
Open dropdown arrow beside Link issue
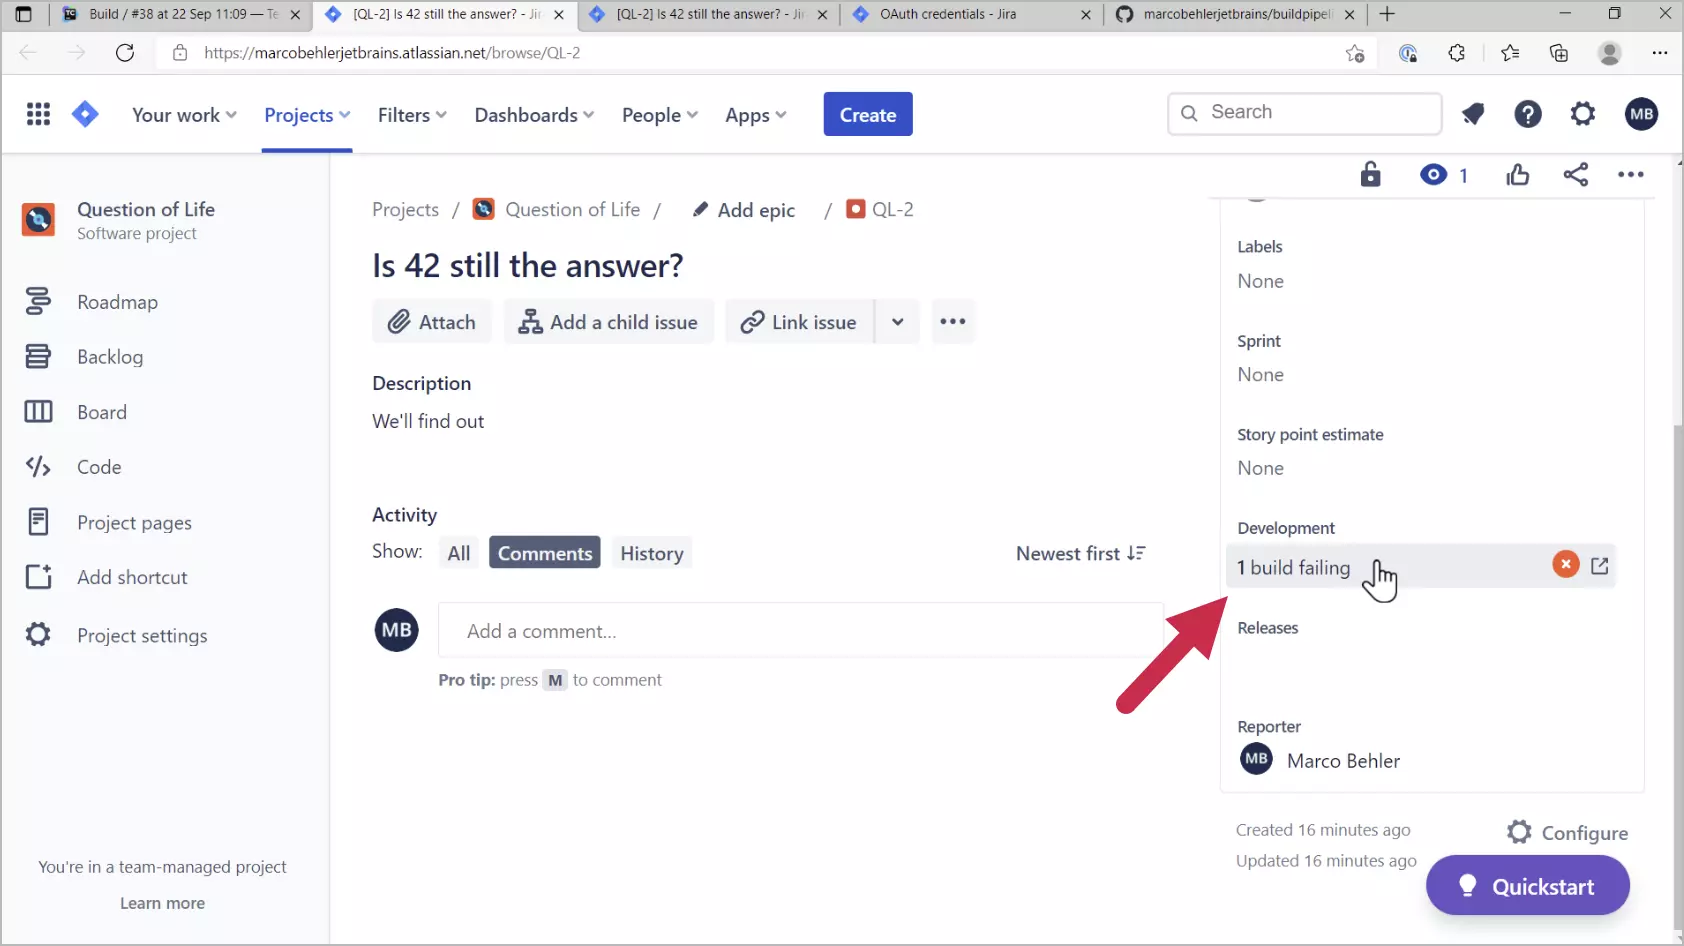[x=897, y=322]
